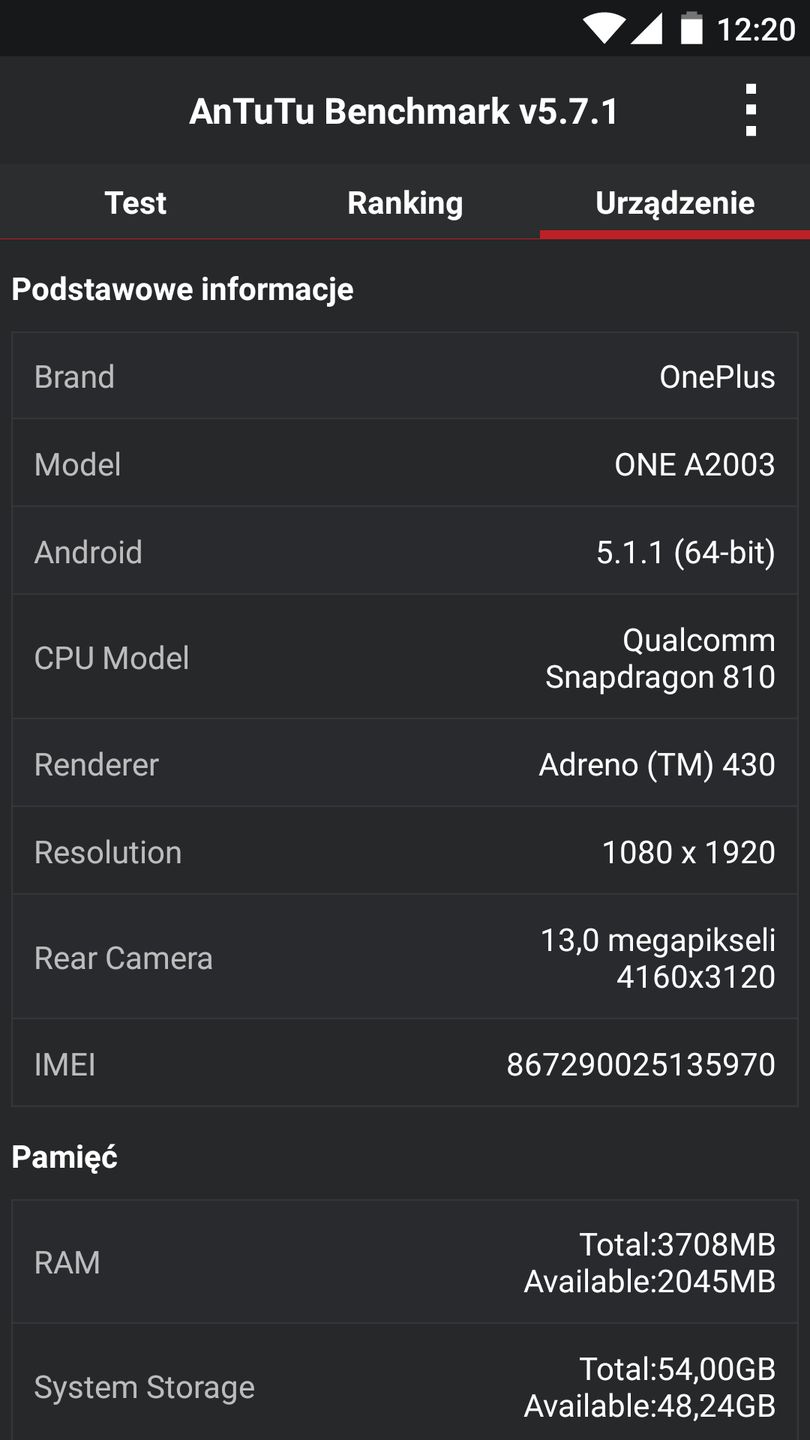Select the CPU Model Snapdragon 810 row
Viewport: 810px width, 1440px height.
(x=405, y=658)
